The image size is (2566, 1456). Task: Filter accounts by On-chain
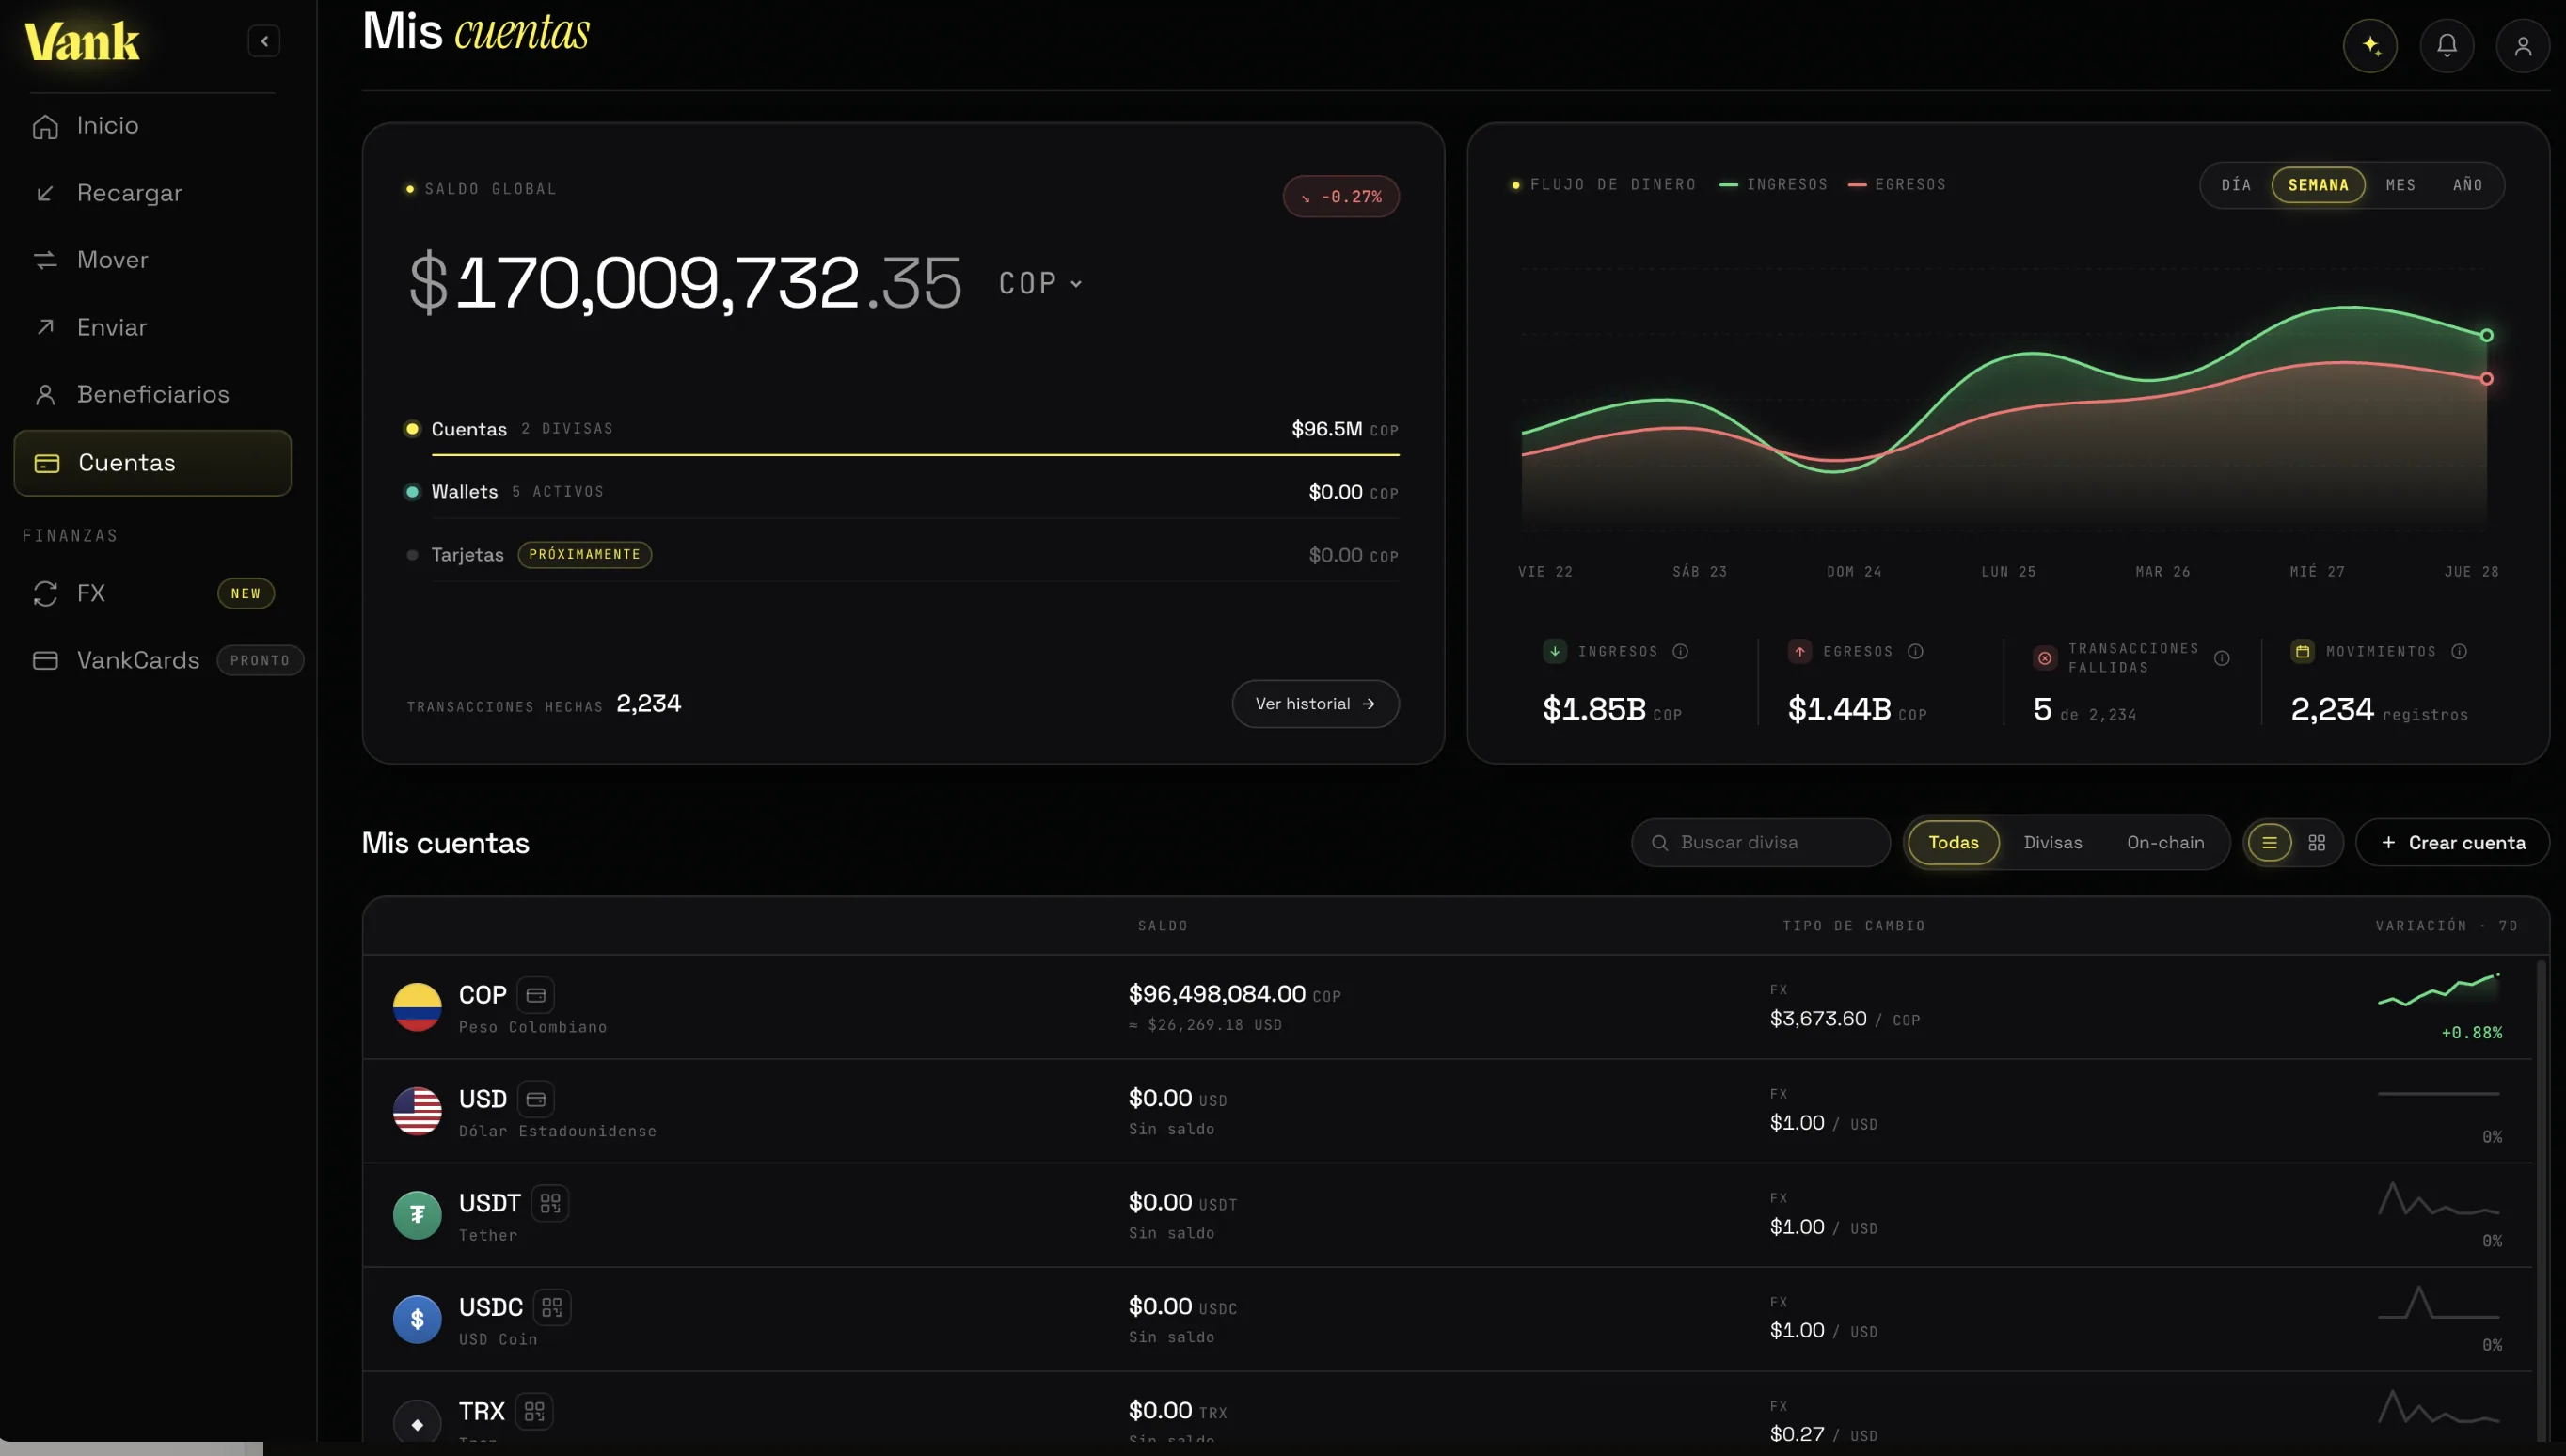point(2165,843)
